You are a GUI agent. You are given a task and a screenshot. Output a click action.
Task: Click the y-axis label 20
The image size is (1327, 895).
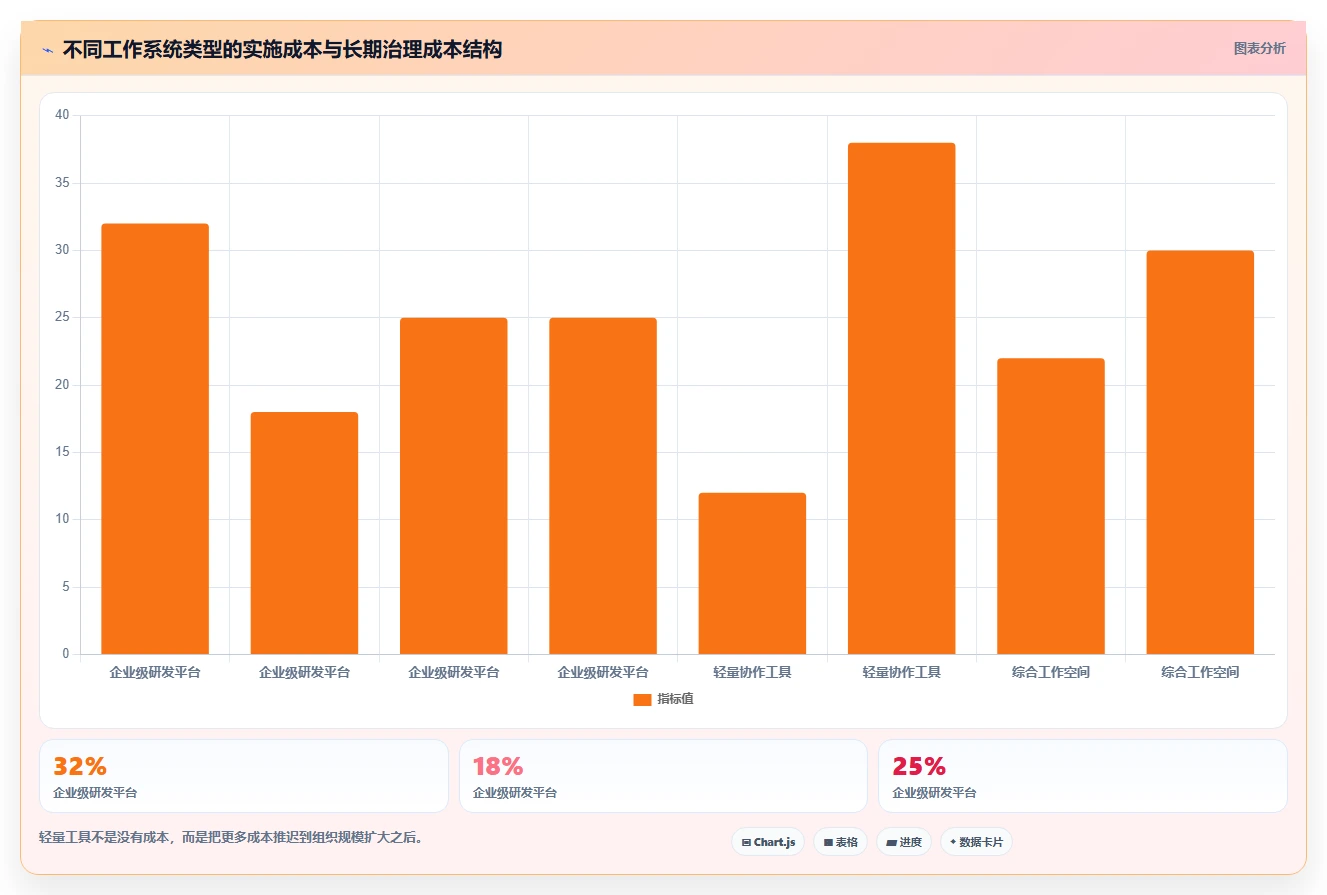62,385
